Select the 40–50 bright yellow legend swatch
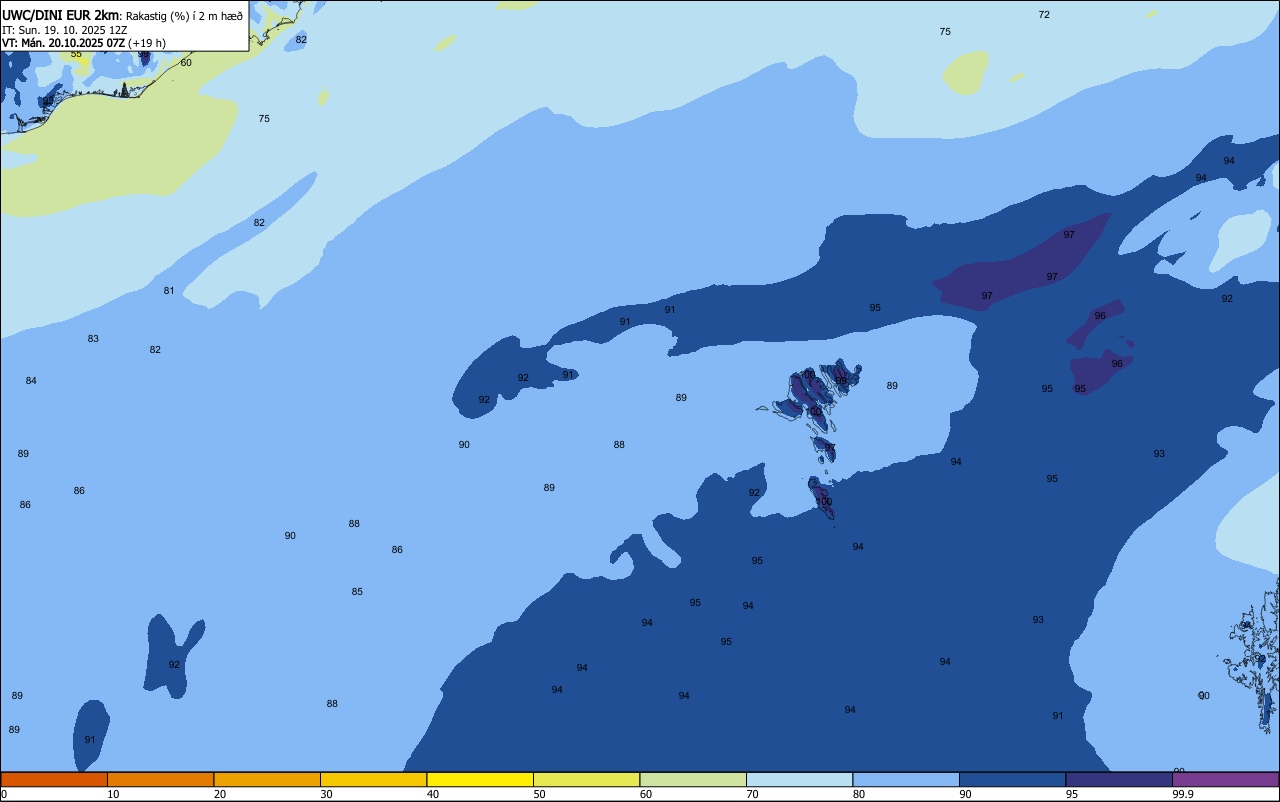Screen dimensions: 1280x802 click(x=480, y=779)
